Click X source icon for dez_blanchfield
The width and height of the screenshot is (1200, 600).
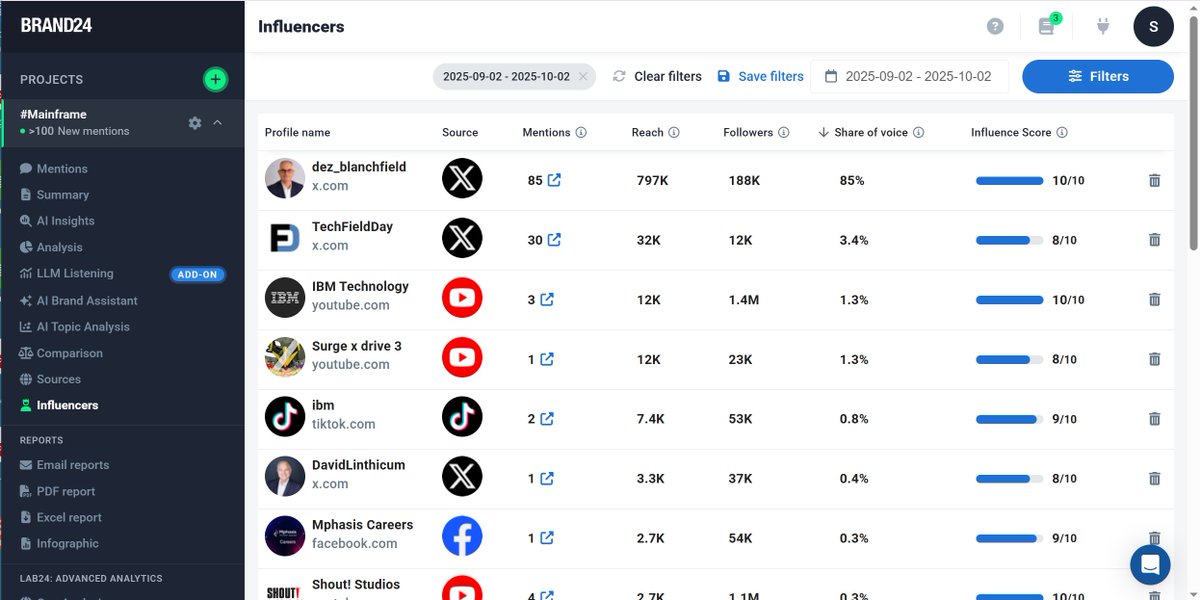(462, 178)
